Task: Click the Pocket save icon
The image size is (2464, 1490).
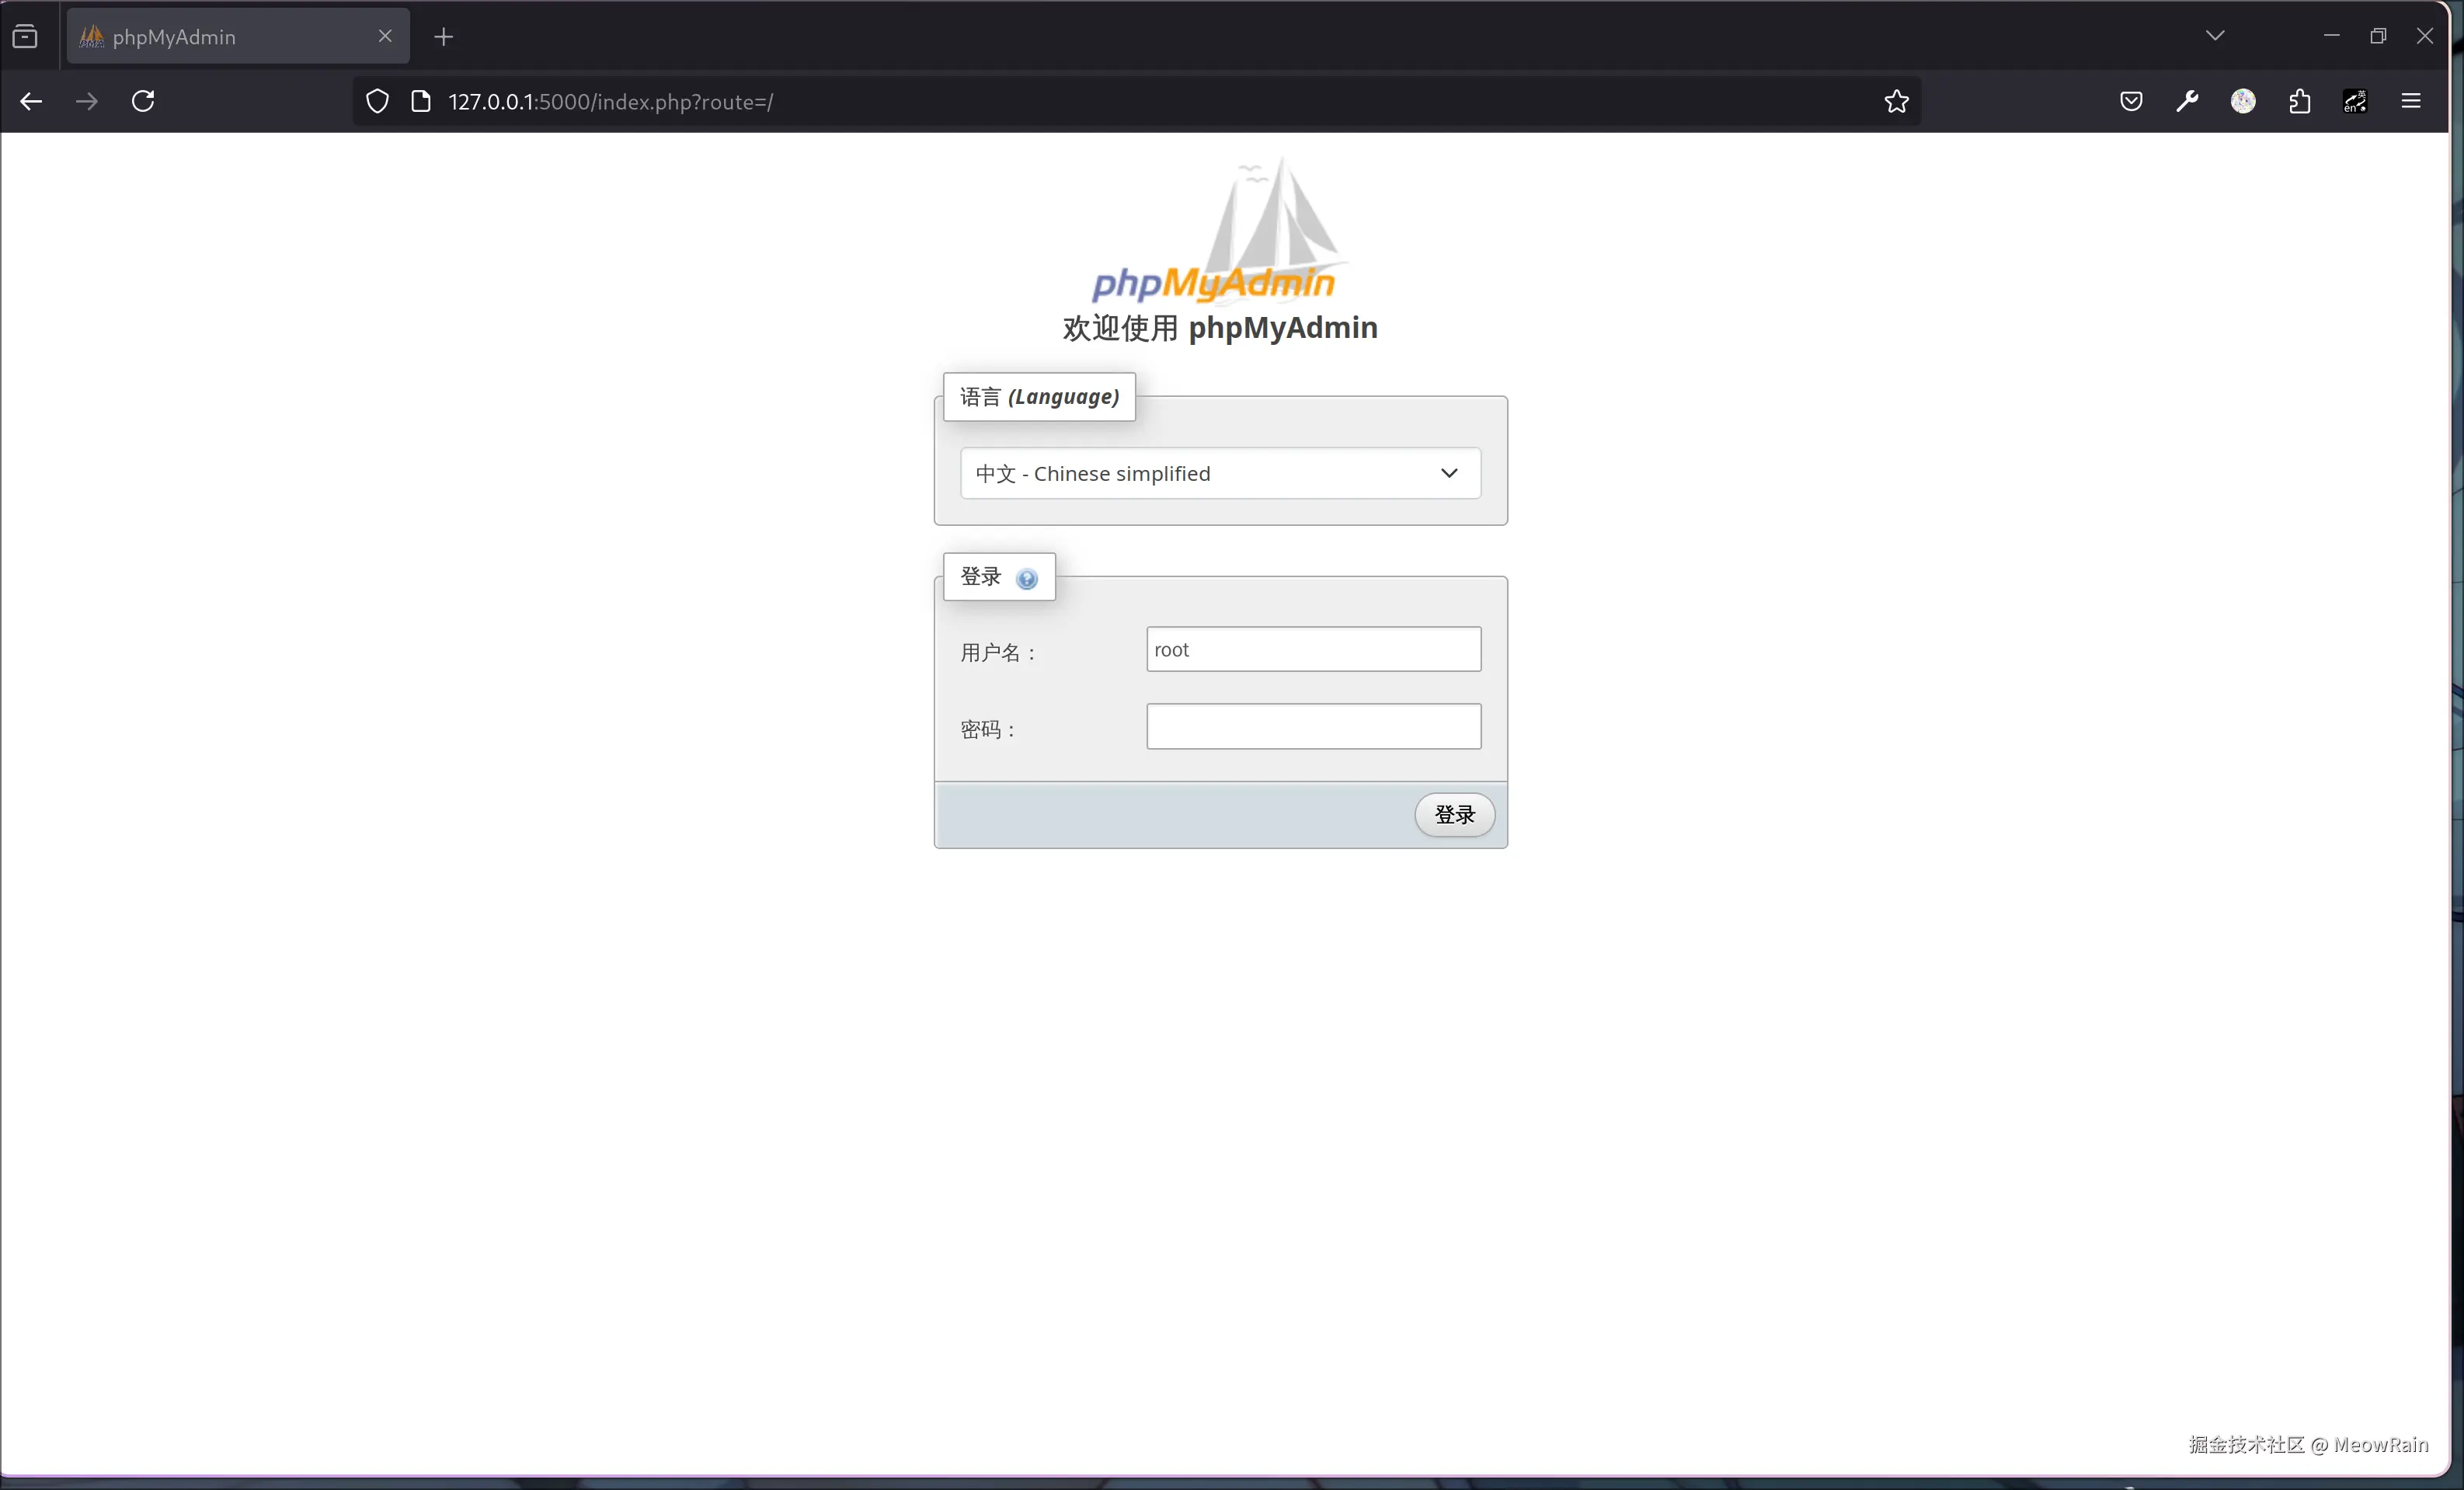Action: click(2131, 102)
